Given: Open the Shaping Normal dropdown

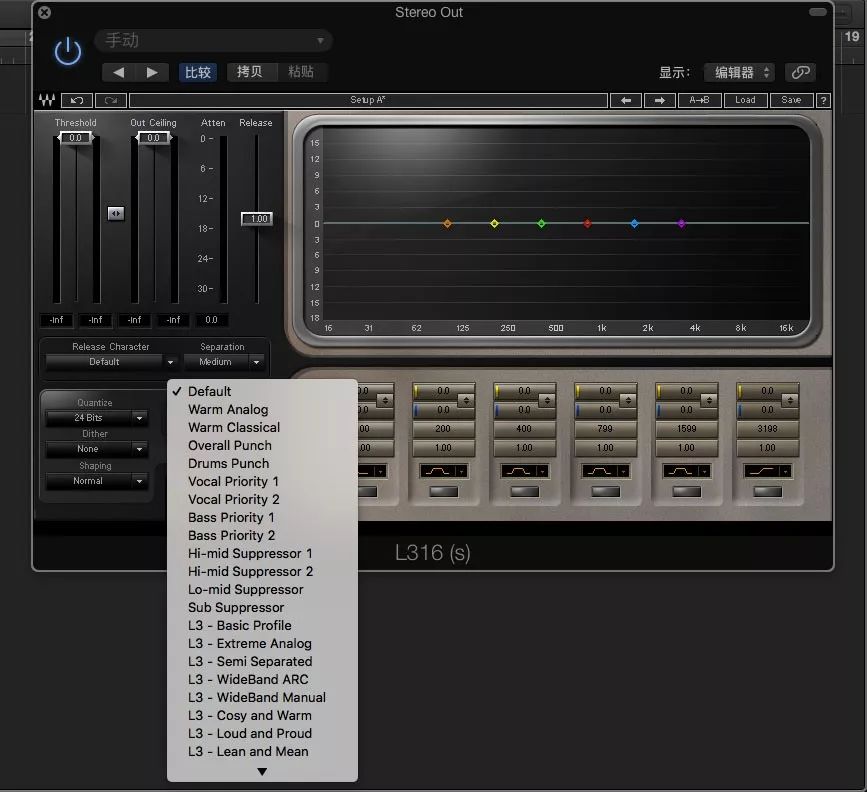Looking at the screenshot, I should (x=96, y=481).
